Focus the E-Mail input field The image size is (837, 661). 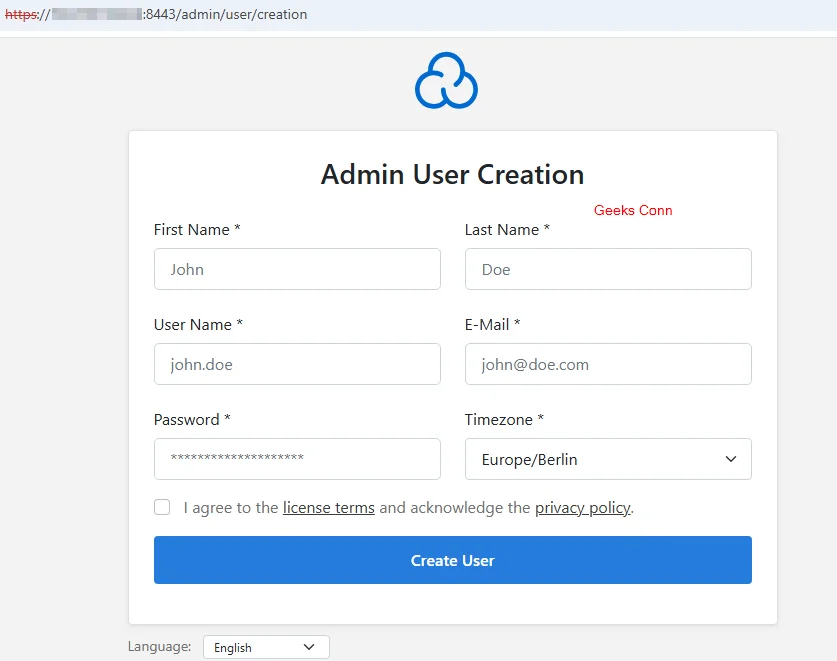pyautogui.click(x=608, y=363)
